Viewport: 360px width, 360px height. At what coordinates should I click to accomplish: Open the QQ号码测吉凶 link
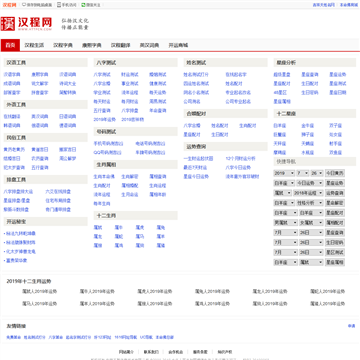[108, 153]
